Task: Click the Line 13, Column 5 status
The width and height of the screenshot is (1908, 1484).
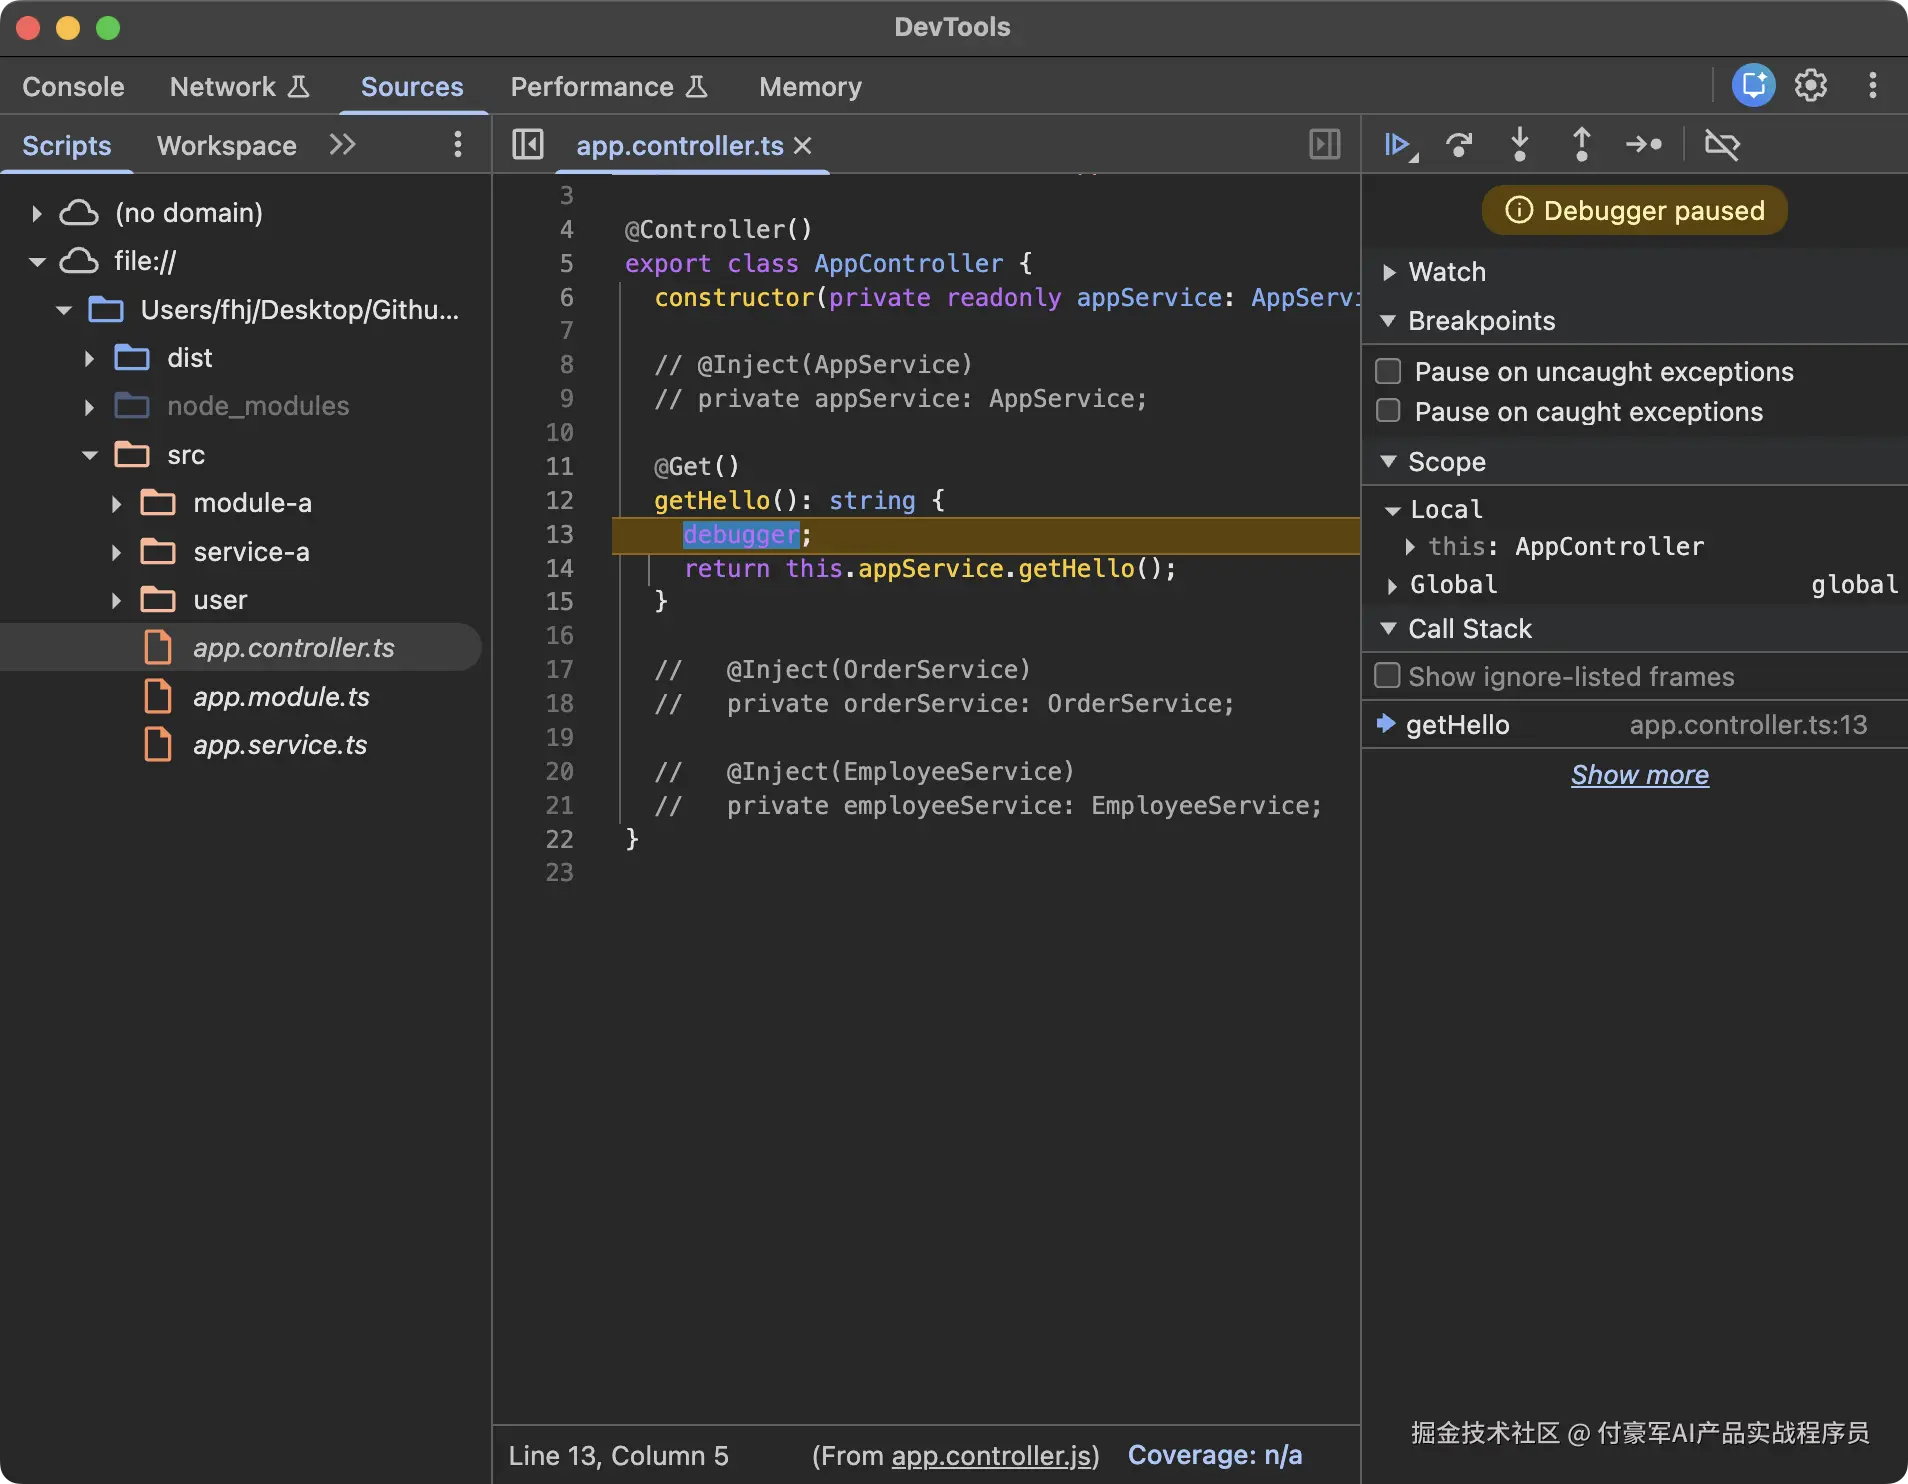Action: pos(618,1455)
